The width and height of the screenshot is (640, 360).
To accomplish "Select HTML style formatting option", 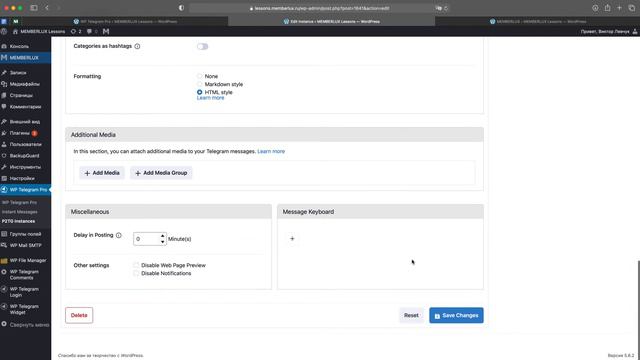I will coord(200,92).
